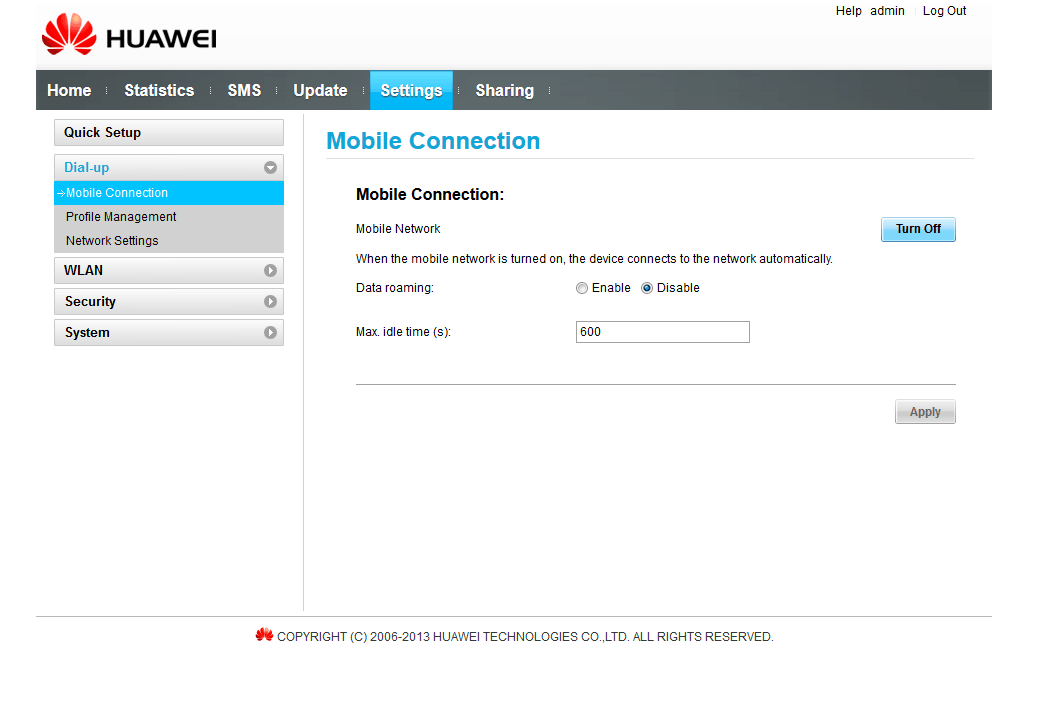This screenshot has height=725, width=1050.
Task: Click the System section label
Action: (87, 333)
